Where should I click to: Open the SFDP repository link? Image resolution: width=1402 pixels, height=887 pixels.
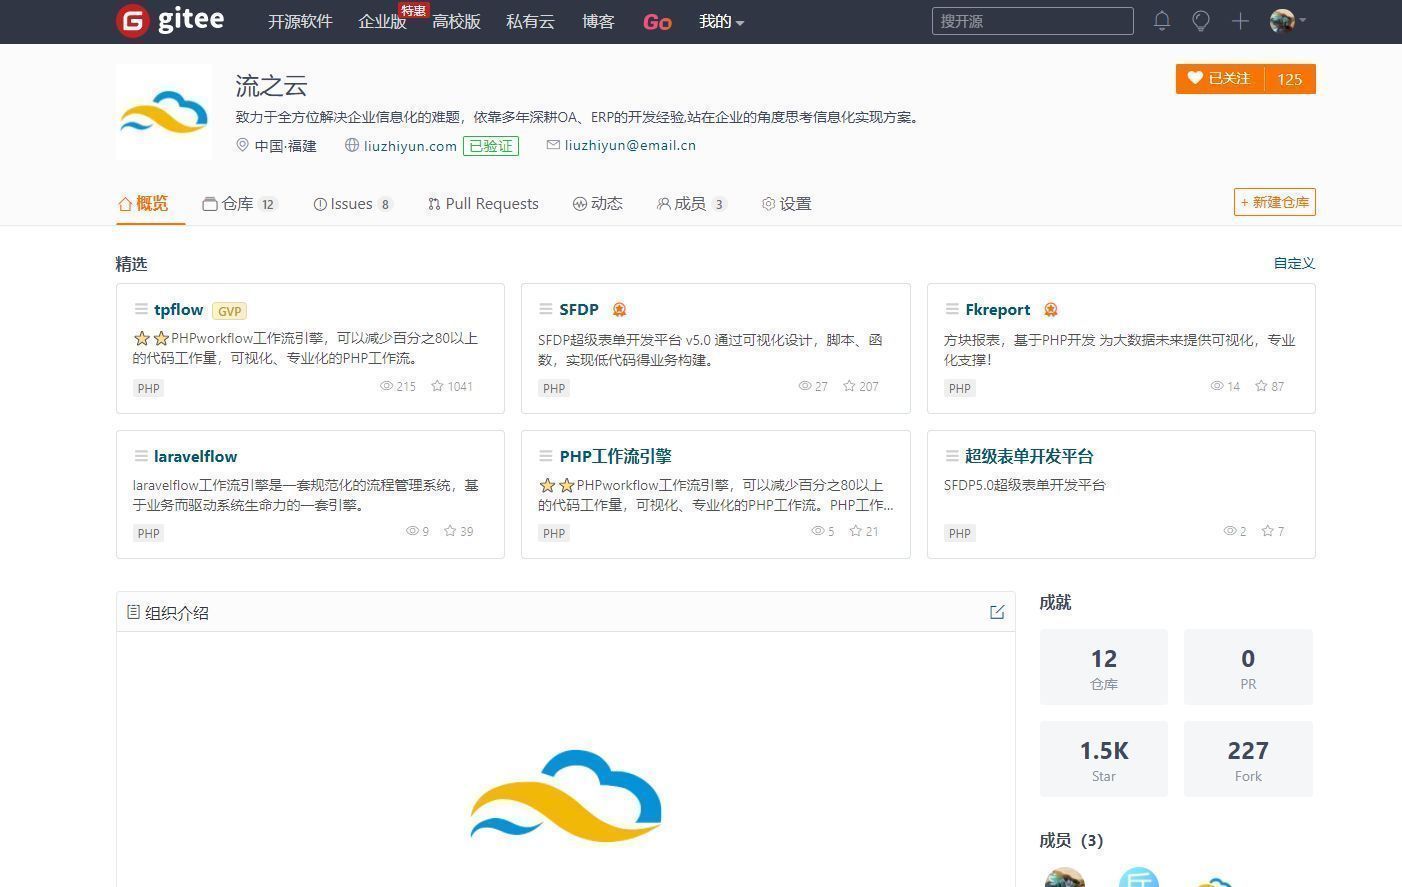(579, 310)
